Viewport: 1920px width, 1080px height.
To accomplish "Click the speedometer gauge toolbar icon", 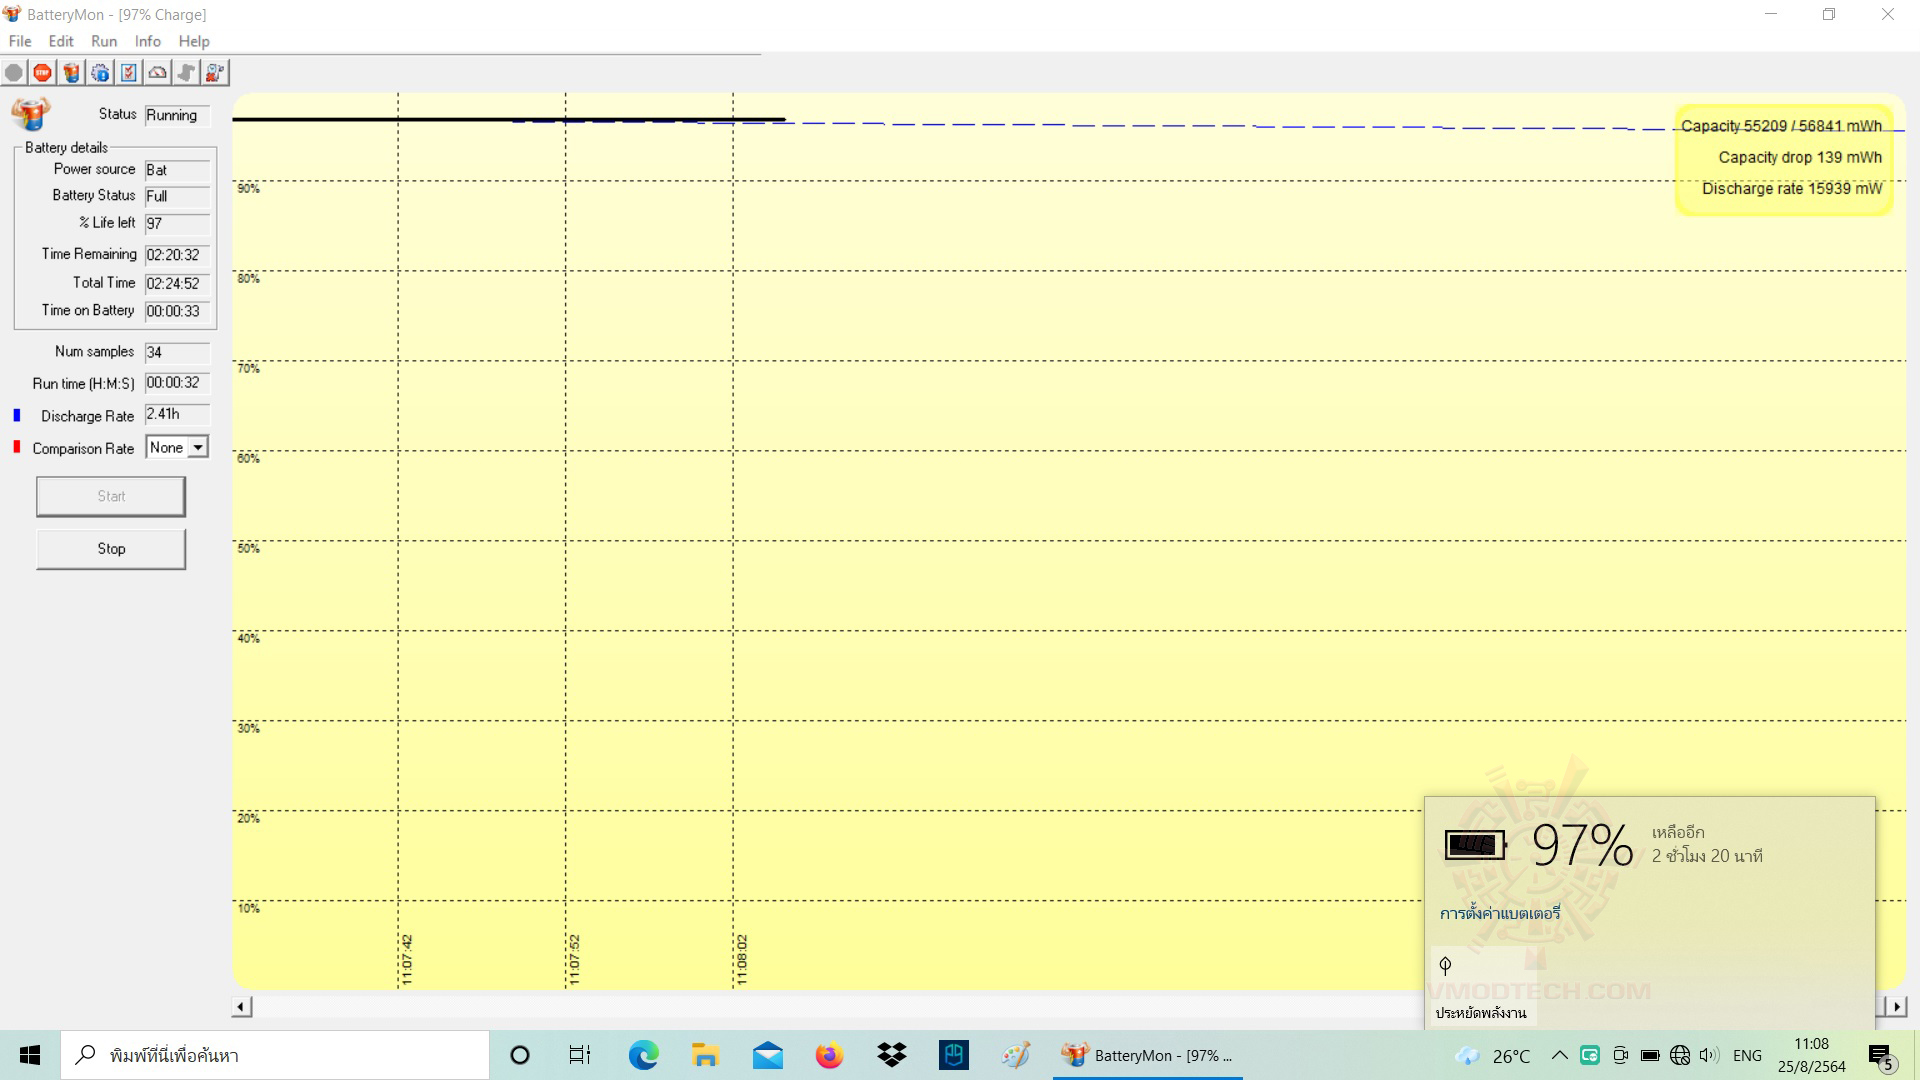I will pyautogui.click(x=158, y=73).
